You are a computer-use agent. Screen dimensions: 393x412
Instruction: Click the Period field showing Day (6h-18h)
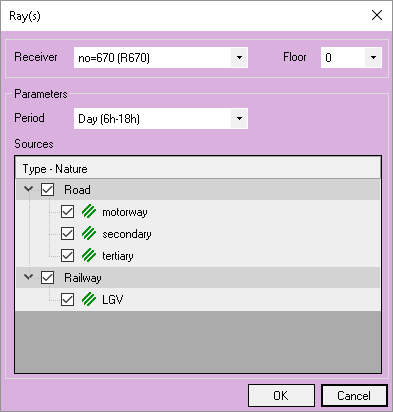pos(161,119)
